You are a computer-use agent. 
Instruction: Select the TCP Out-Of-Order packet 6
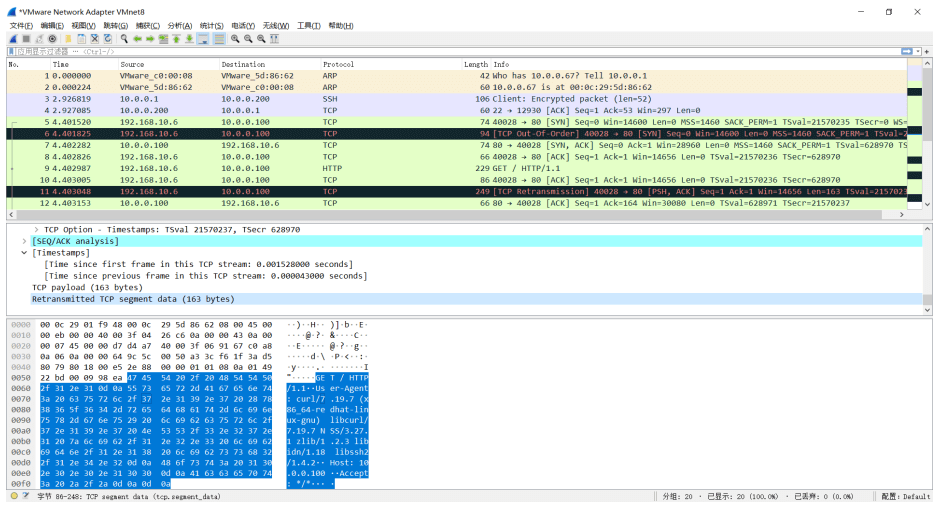coord(457,134)
